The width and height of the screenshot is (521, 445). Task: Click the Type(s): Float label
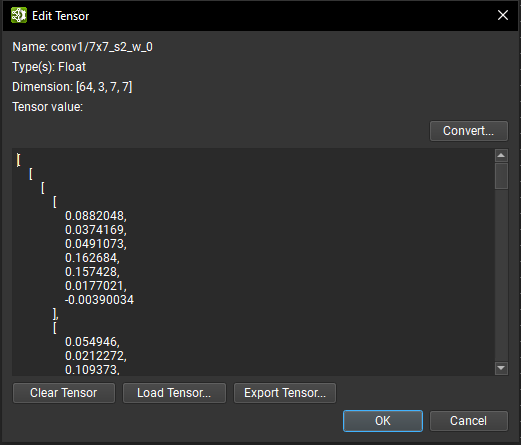49,67
